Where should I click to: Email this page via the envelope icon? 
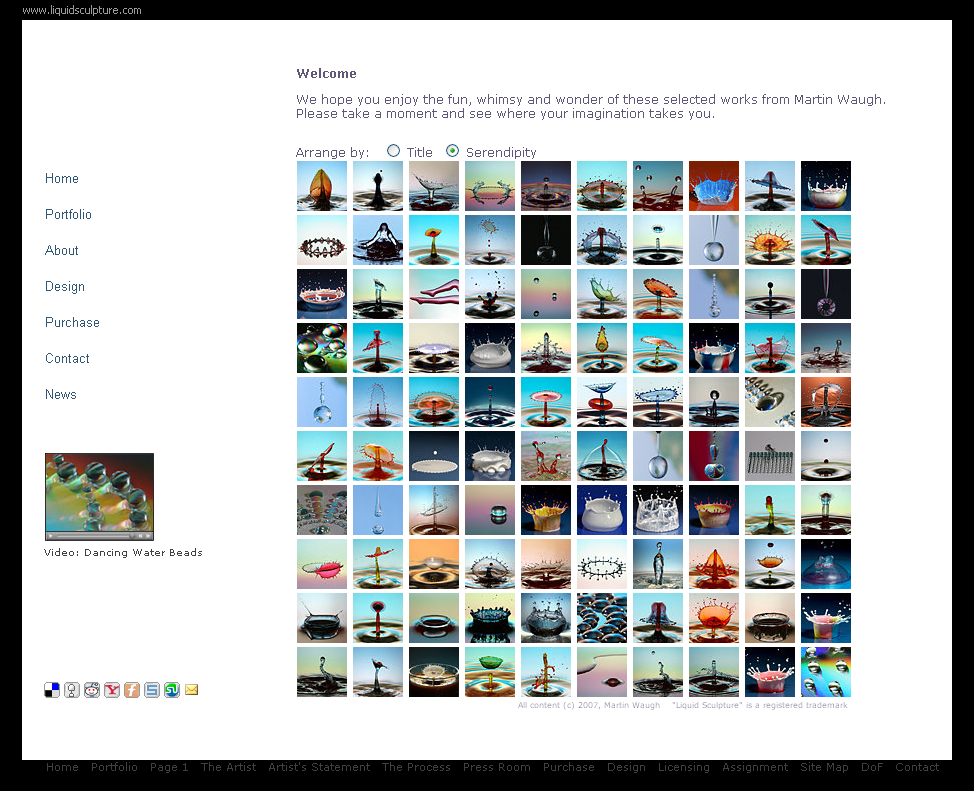191,690
